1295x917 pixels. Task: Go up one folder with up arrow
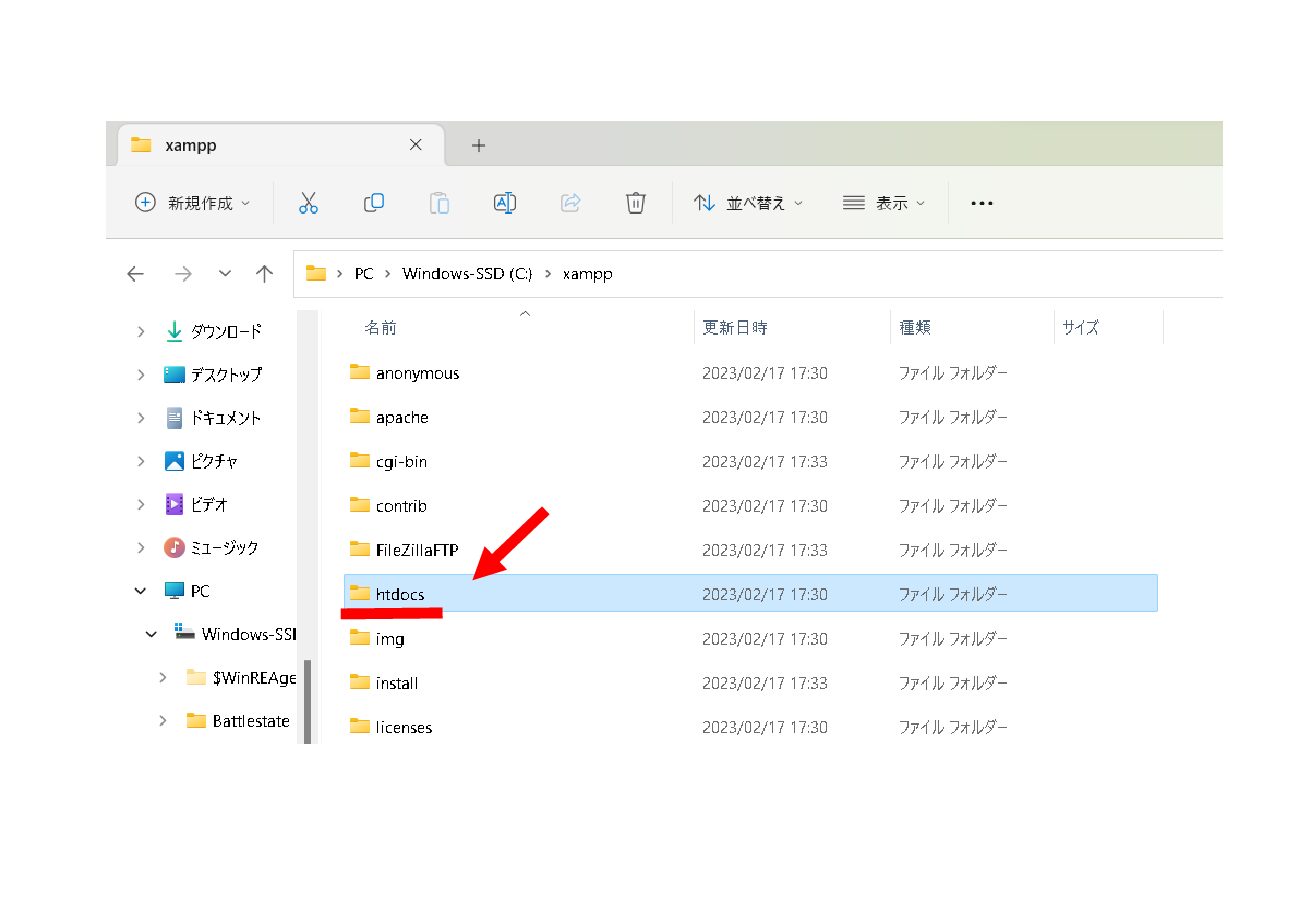(264, 274)
